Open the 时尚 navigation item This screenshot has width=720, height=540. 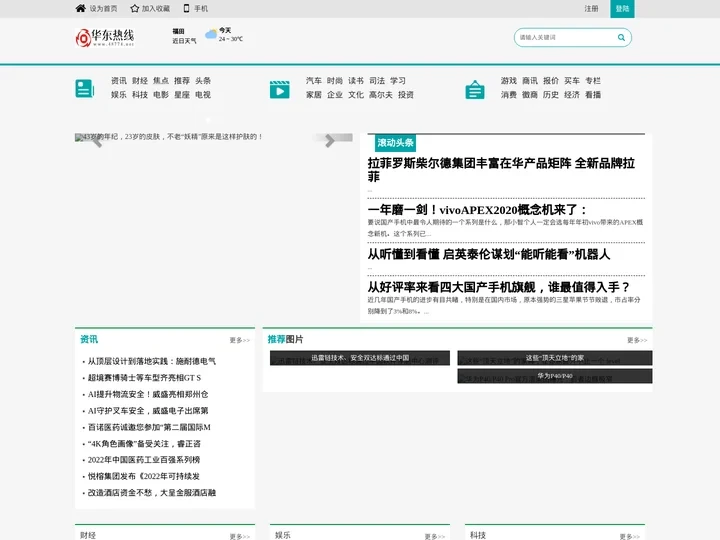[335, 81]
